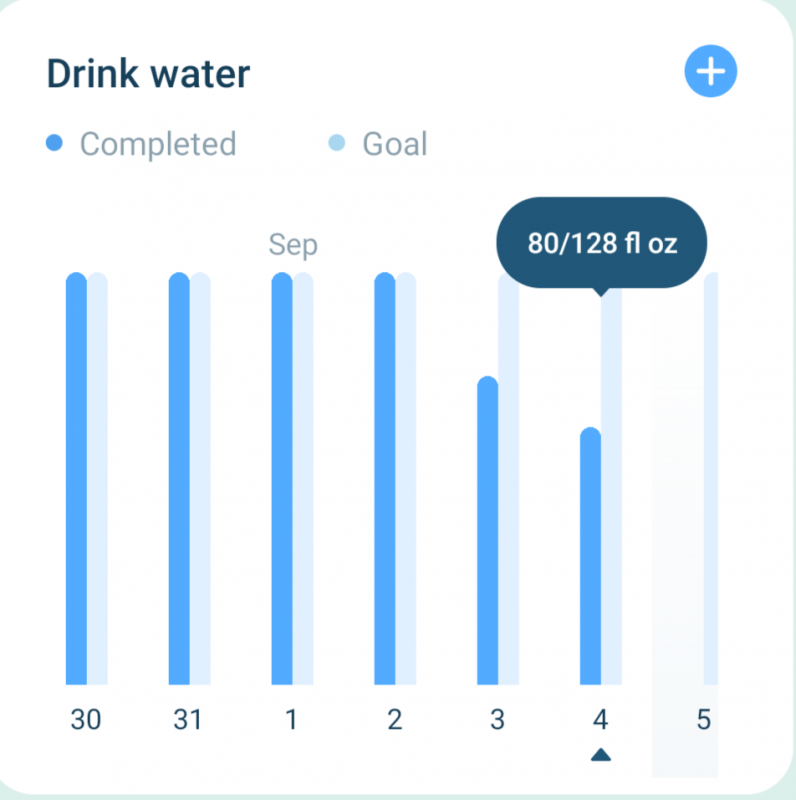Viewport: 796px width, 800px height.
Task: Click the triangle marker under day 4
Action: point(600,754)
